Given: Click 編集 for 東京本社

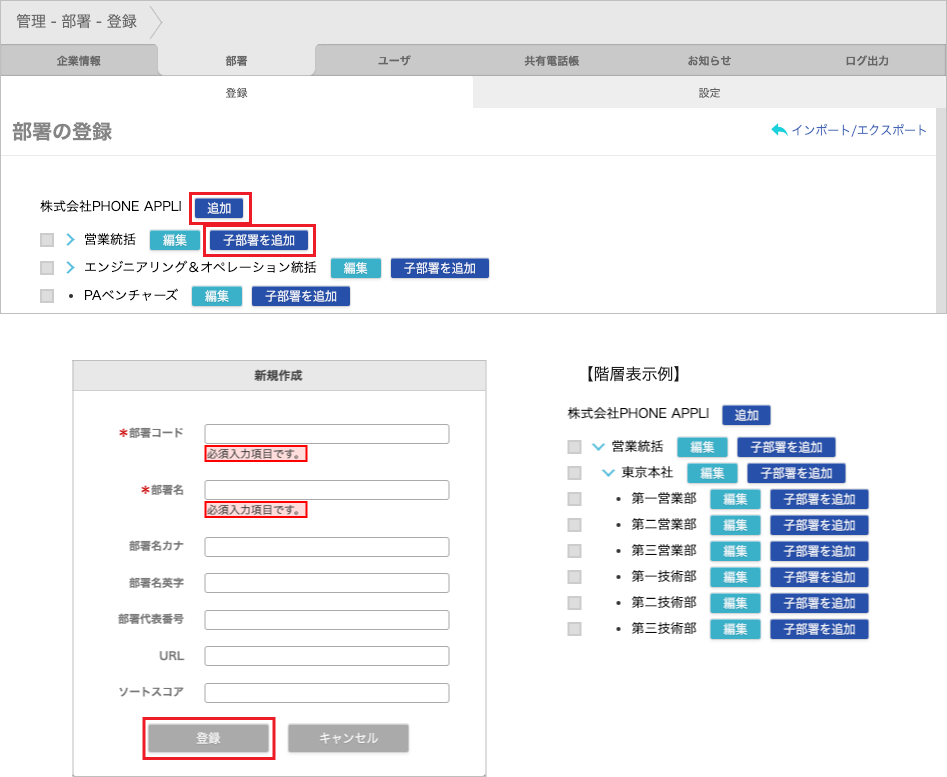Looking at the screenshot, I should [712, 473].
